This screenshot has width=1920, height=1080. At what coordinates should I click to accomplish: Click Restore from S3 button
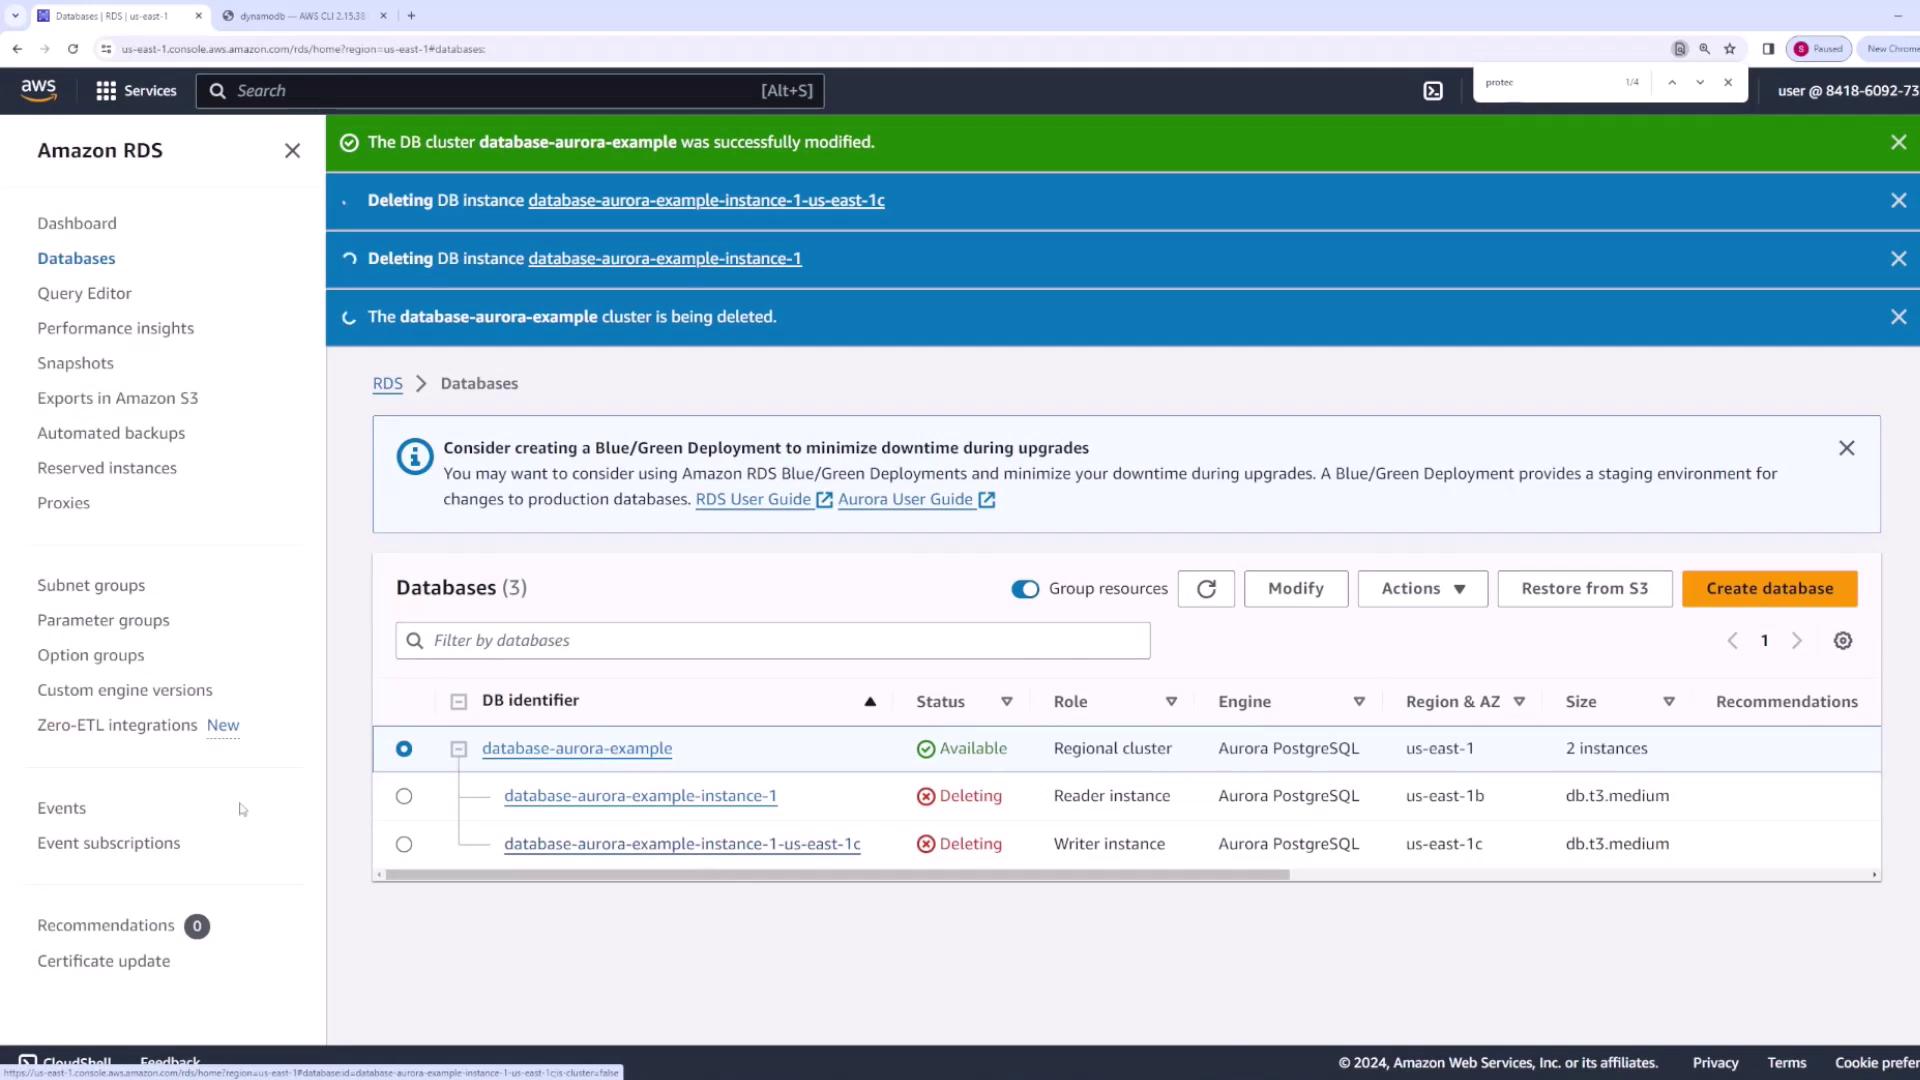(1585, 589)
